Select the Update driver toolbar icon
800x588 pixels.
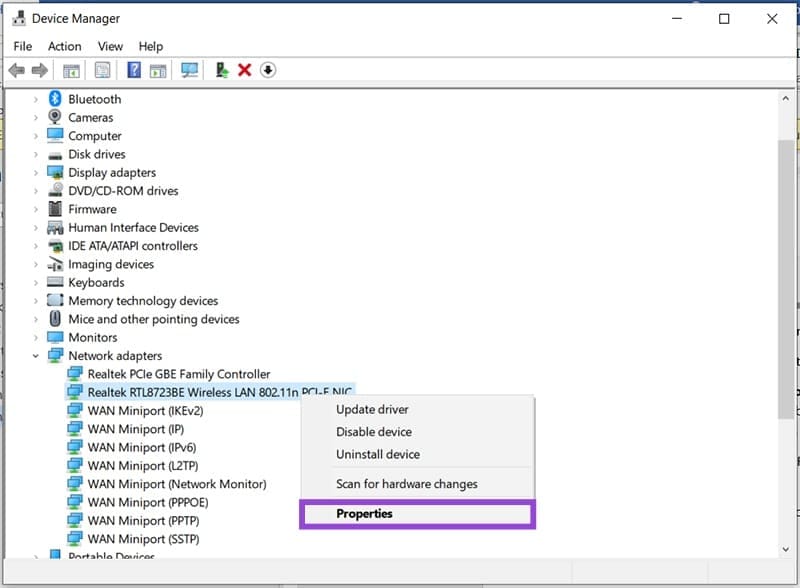[x=222, y=70]
